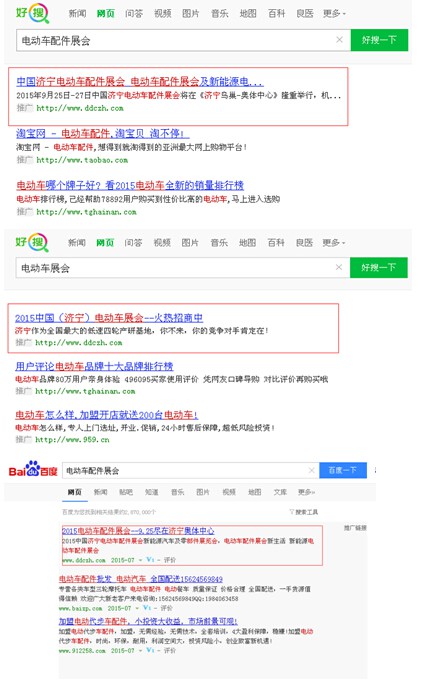Image resolution: width=424 pixels, height=689 pixels.
Task: Open the dropdown arrow after 2015-07 on the www.baizp.com result
Action: (137, 609)
